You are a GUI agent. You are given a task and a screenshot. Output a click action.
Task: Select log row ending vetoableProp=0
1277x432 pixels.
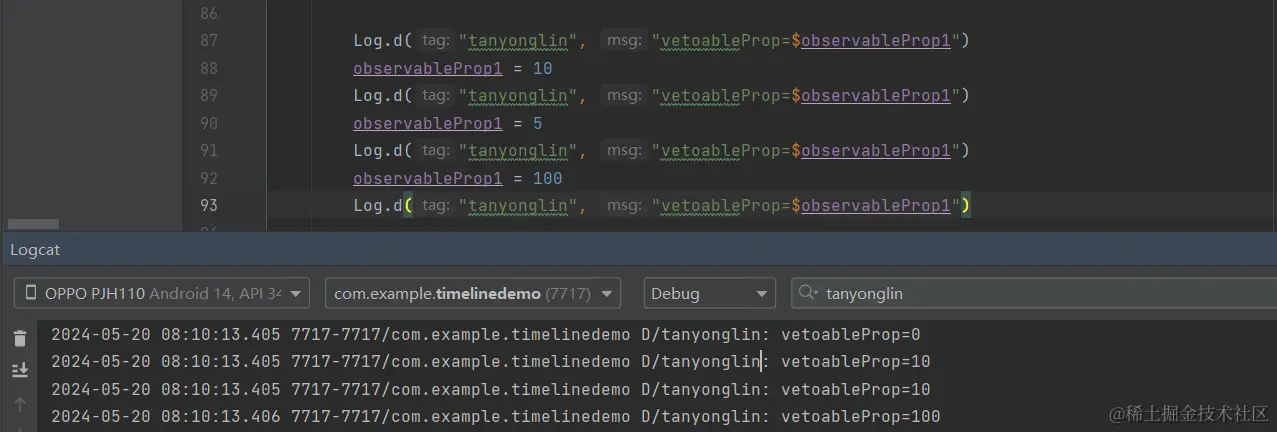(486, 334)
